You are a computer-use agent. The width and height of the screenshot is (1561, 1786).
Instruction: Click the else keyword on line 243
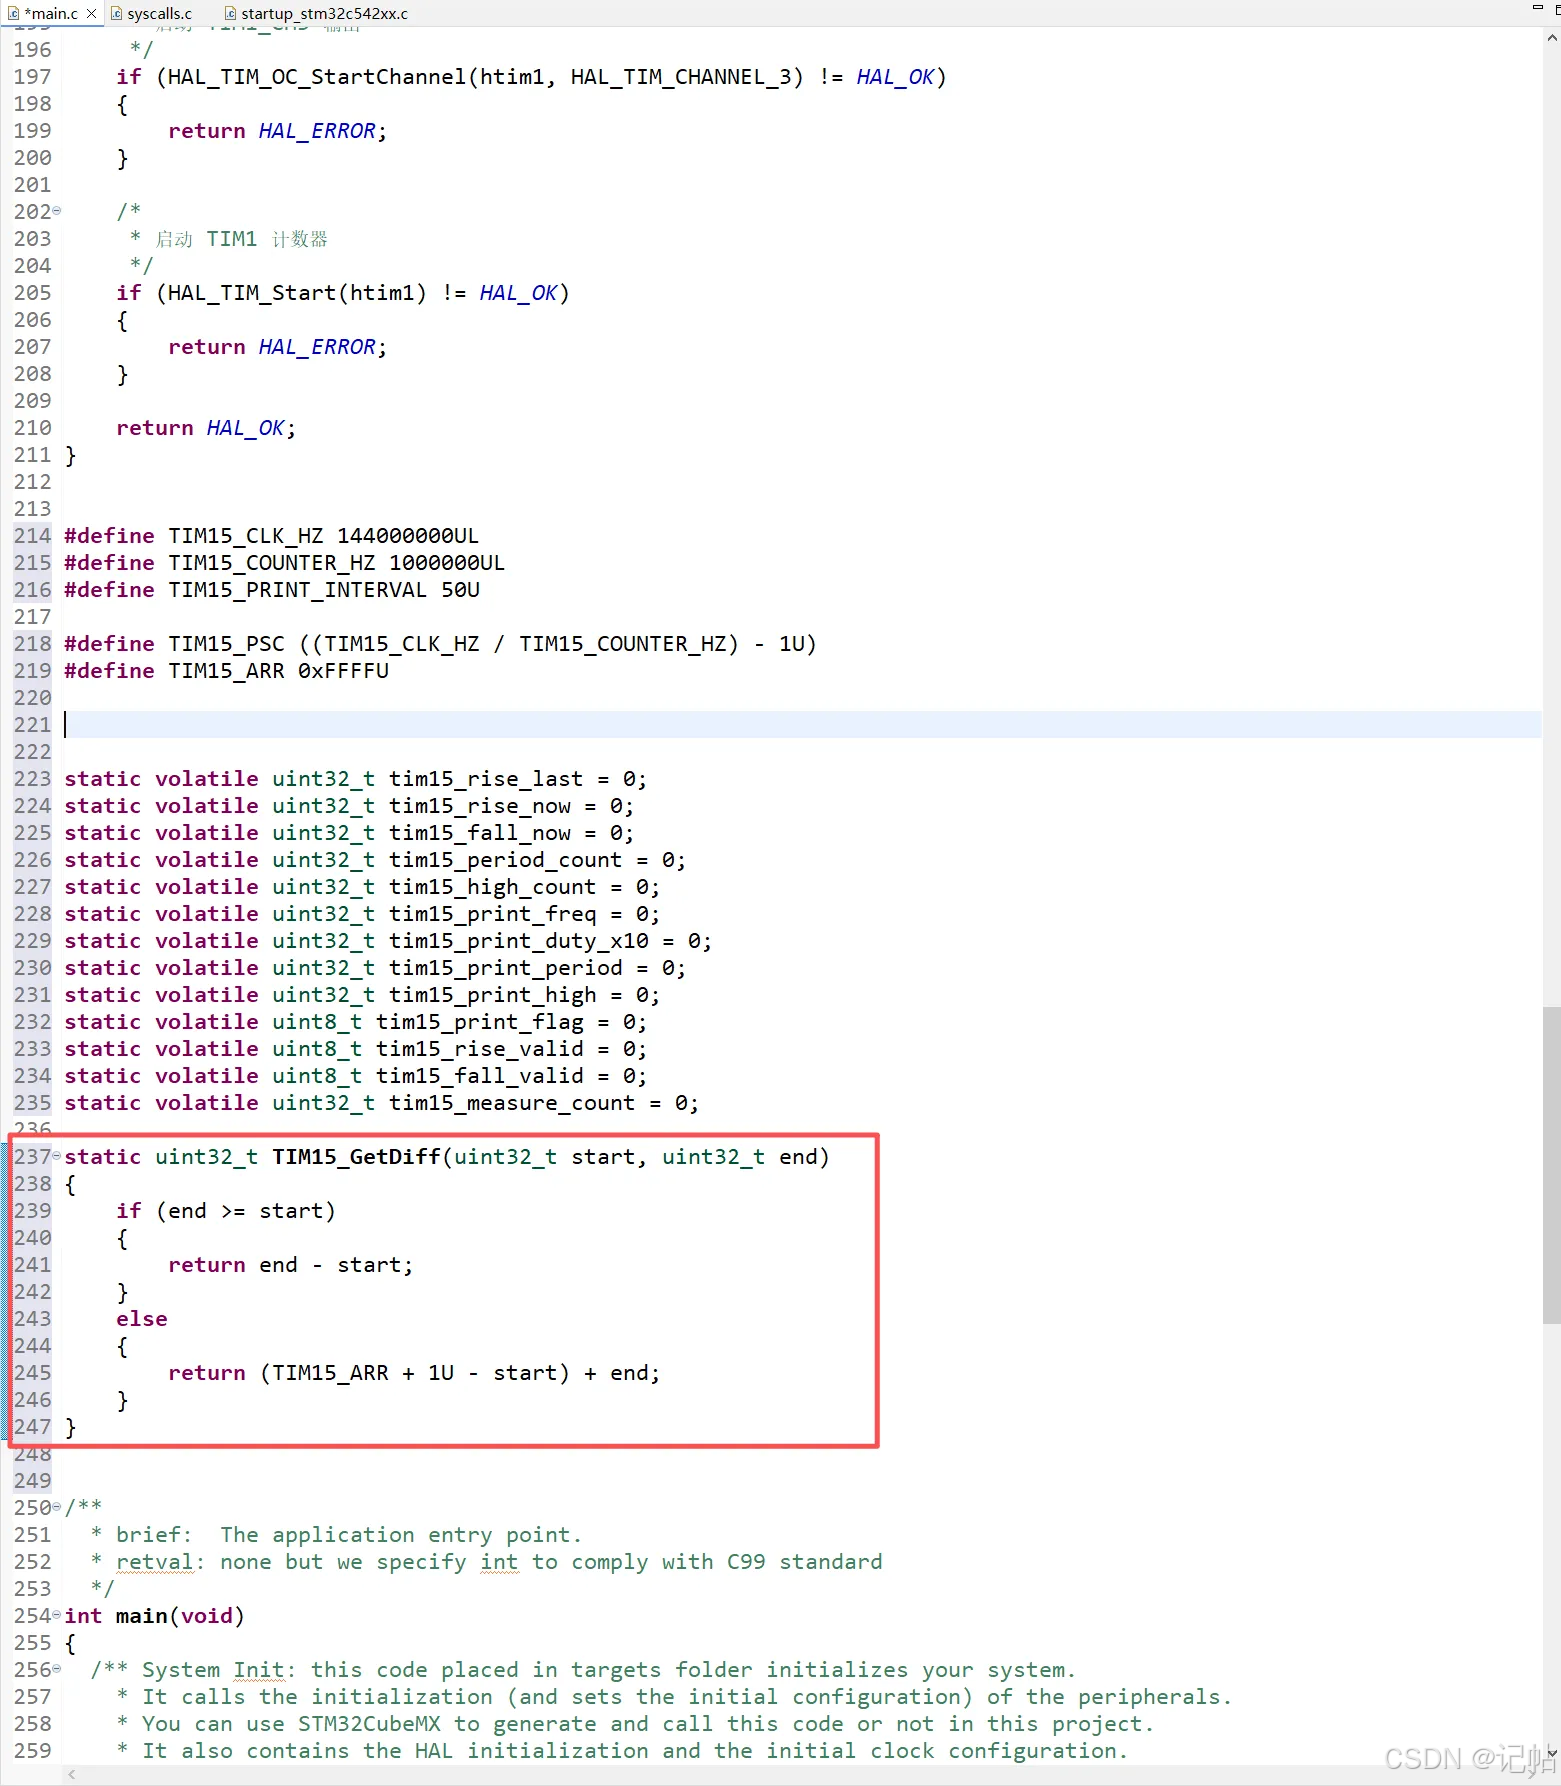tap(141, 1319)
